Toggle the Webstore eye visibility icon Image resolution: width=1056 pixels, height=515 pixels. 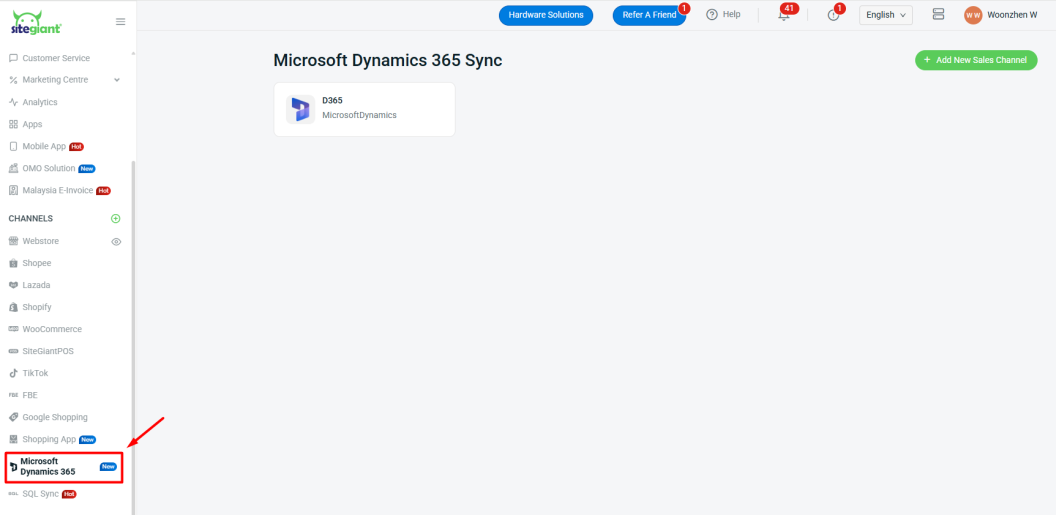116,241
